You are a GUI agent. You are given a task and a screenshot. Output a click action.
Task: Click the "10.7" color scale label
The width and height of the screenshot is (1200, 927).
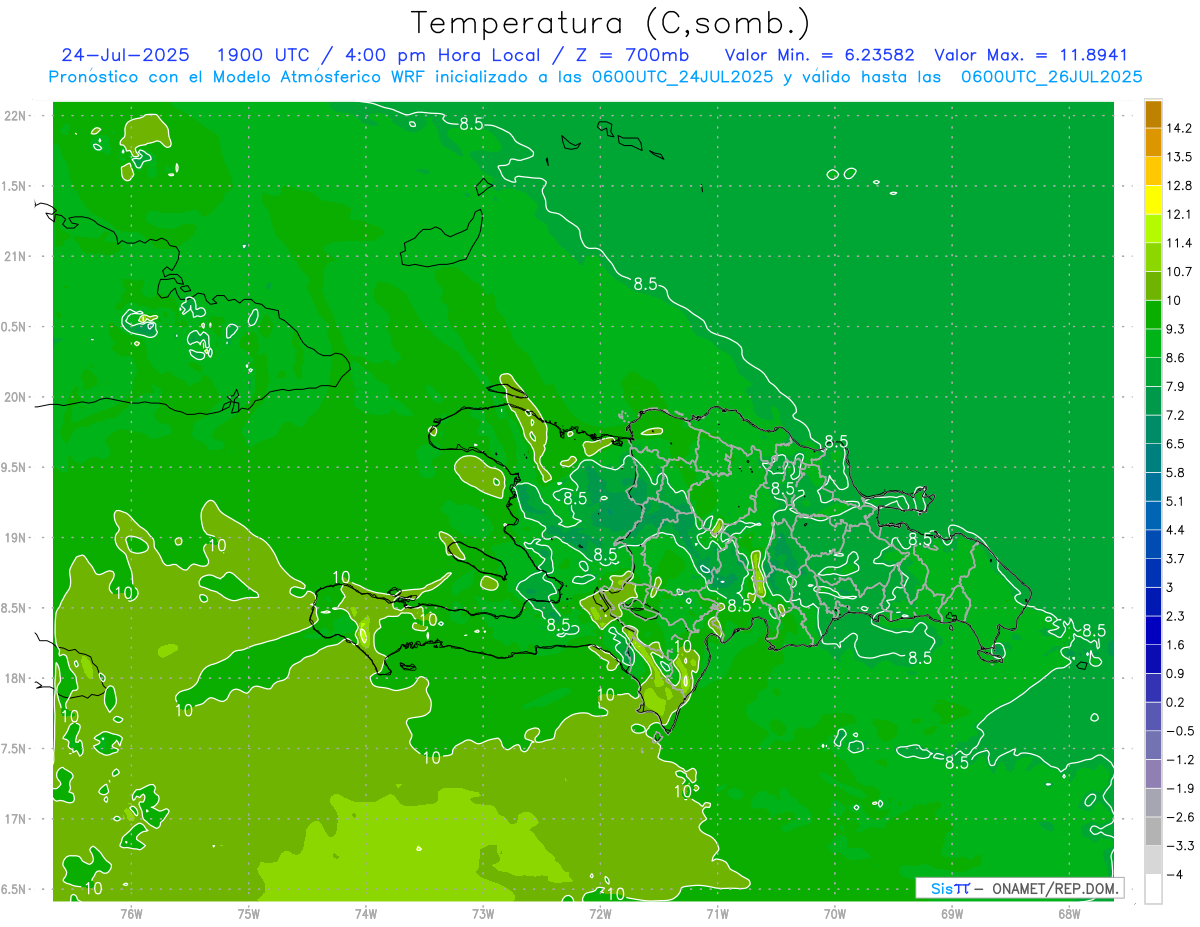1179,272
